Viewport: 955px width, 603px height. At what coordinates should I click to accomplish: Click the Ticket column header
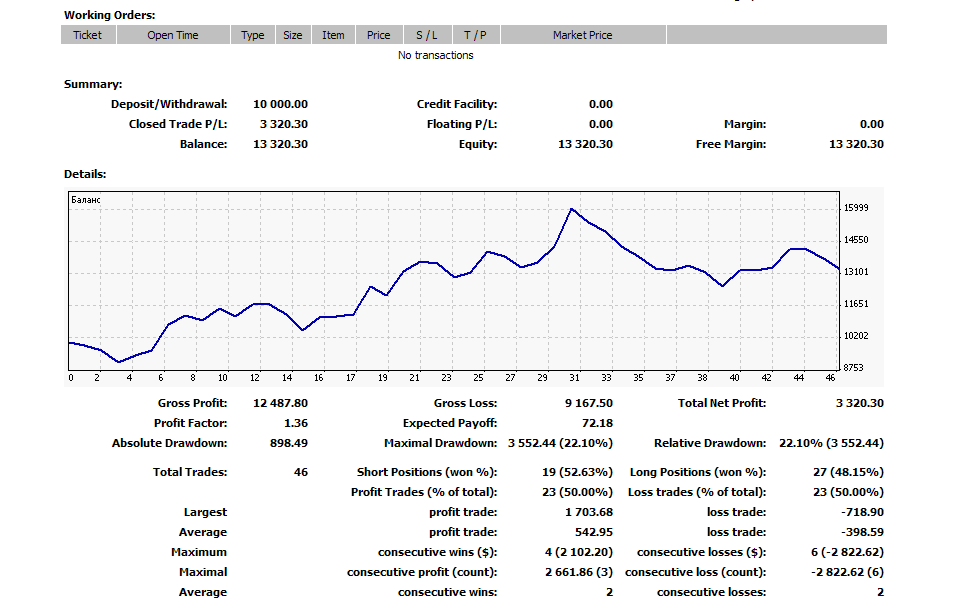coord(88,35)
